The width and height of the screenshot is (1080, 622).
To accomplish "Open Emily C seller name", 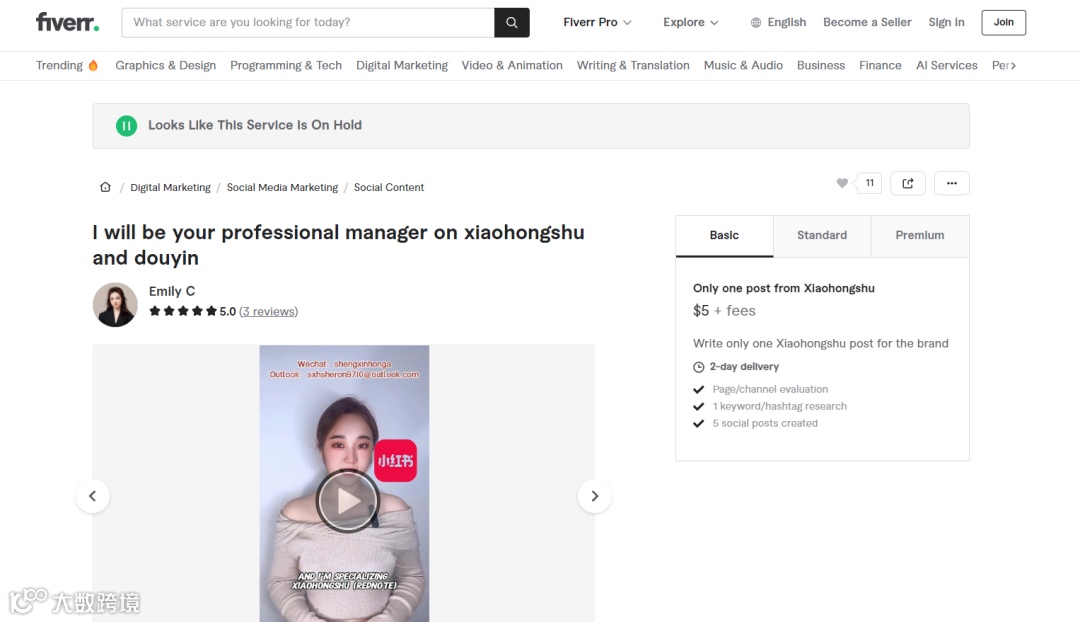I will click(x=172, y=291).
